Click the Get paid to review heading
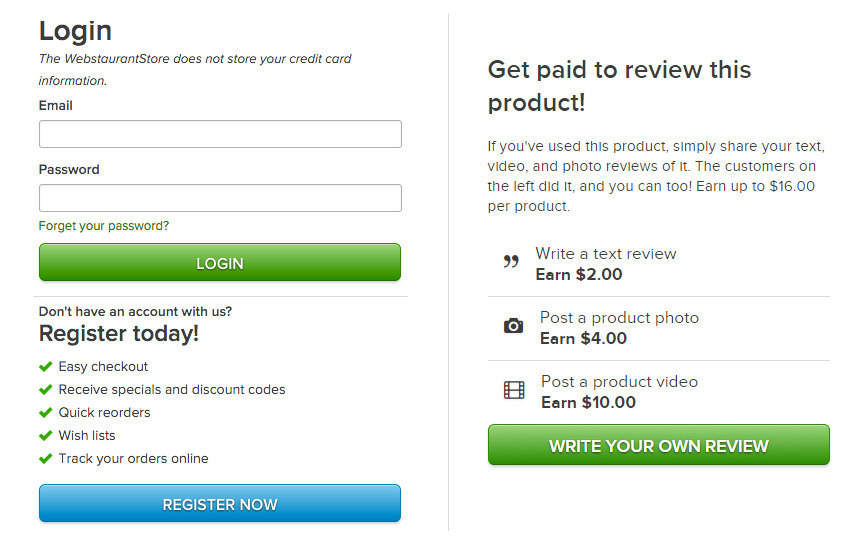Viewport: 865px width, 549px height. point(620,86)
